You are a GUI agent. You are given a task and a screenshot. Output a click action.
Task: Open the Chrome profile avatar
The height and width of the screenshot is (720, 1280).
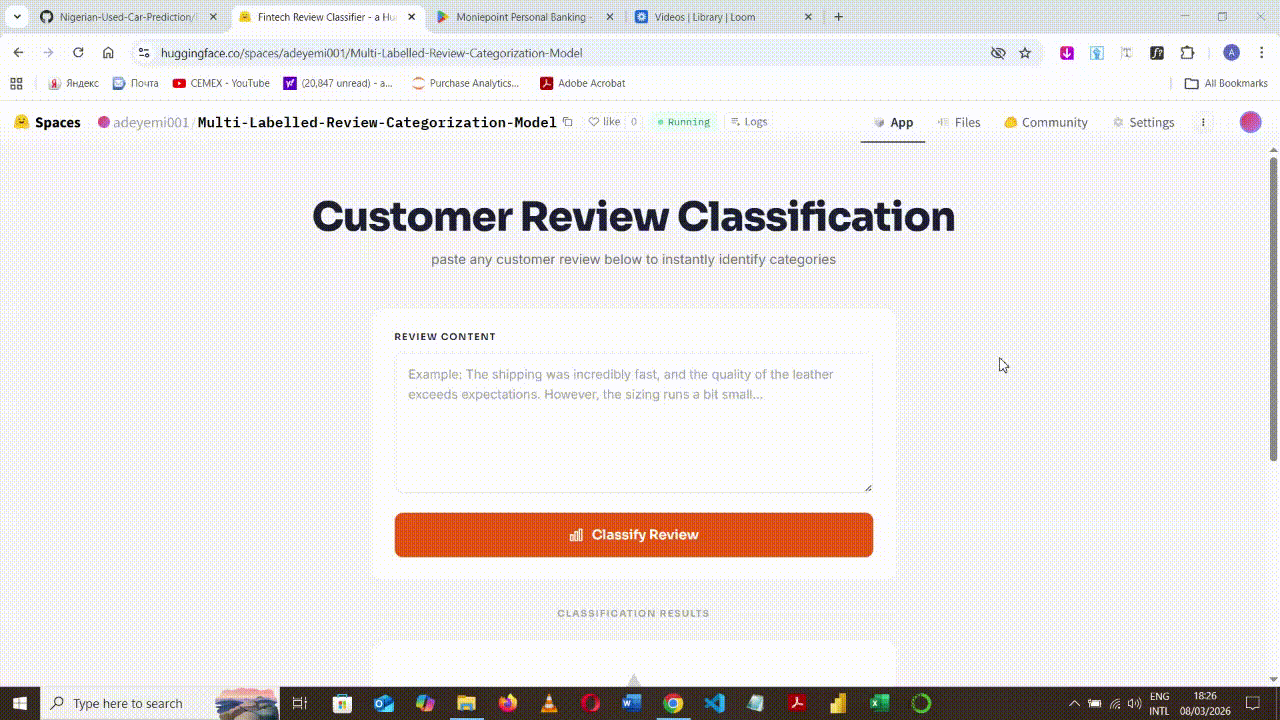tap(1232, 53)
